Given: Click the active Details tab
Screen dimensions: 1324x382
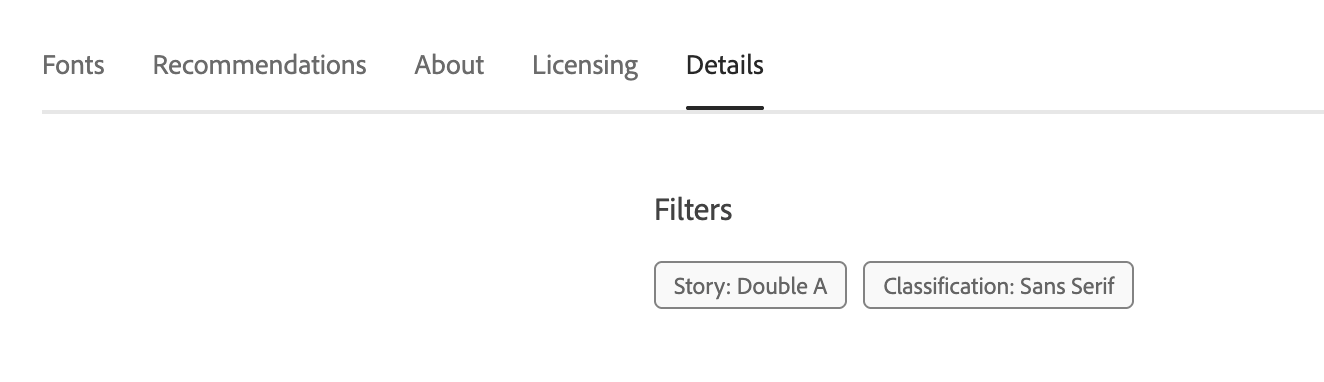Looking at the screenshot, I should coord(725,66).
